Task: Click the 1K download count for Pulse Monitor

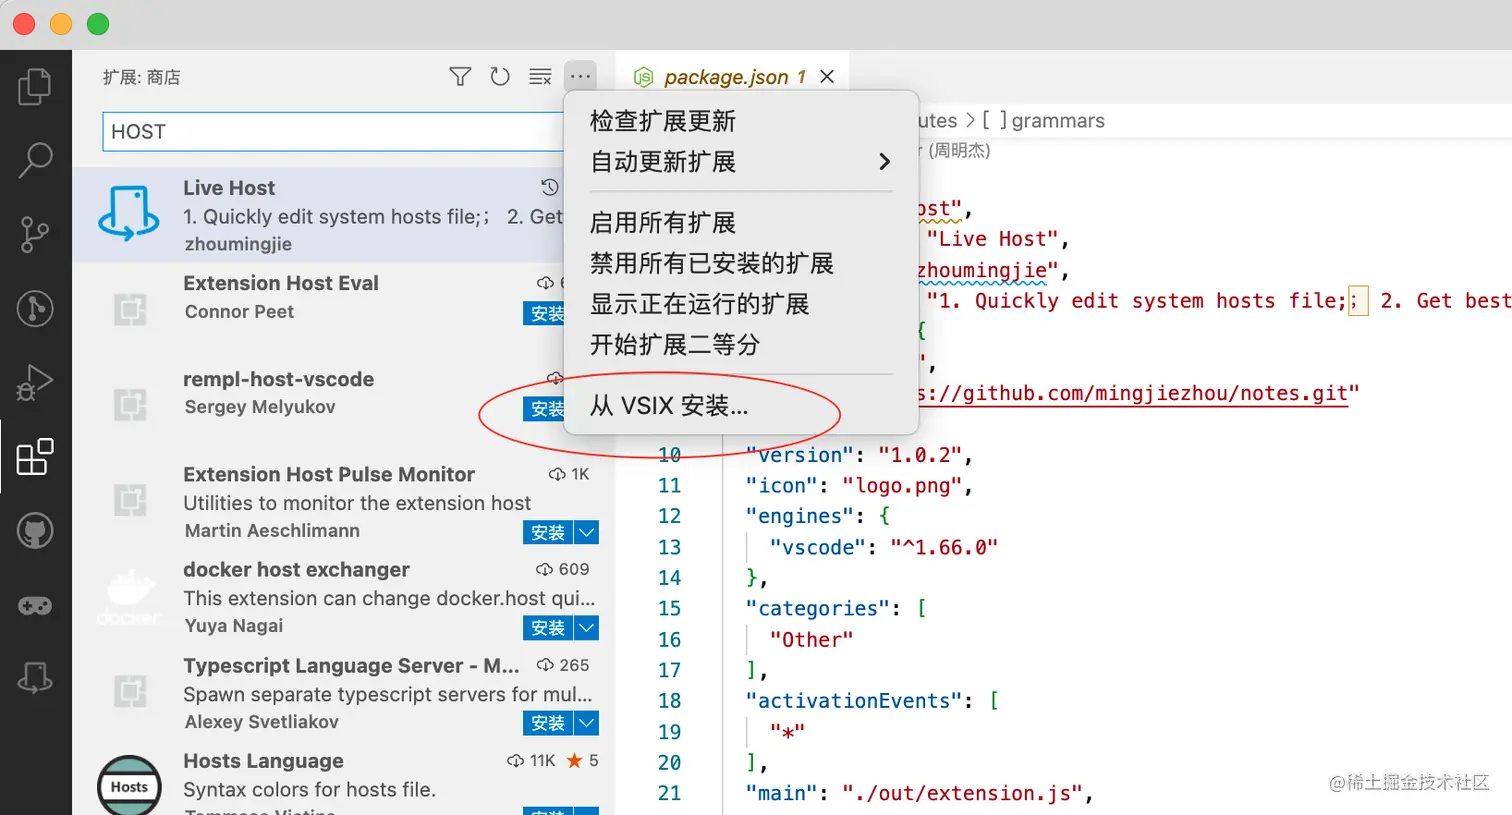Action: point(569,474)
